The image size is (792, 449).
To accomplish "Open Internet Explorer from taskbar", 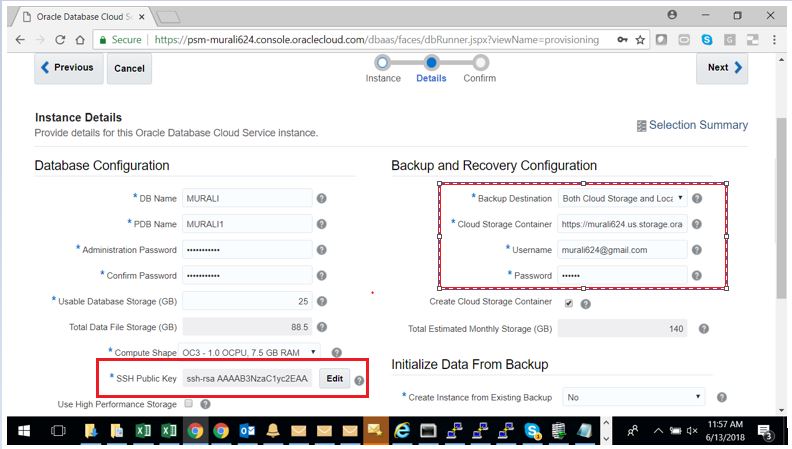I will [402, 431].
